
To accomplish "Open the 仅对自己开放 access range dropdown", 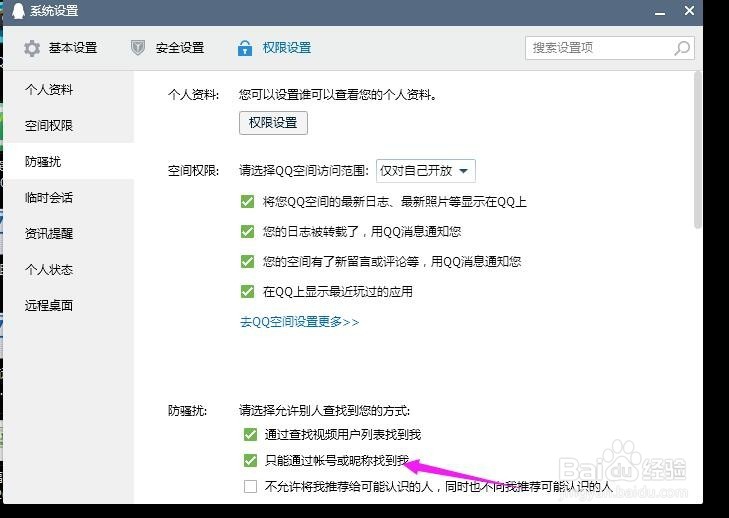I will (x=425, y=171).
